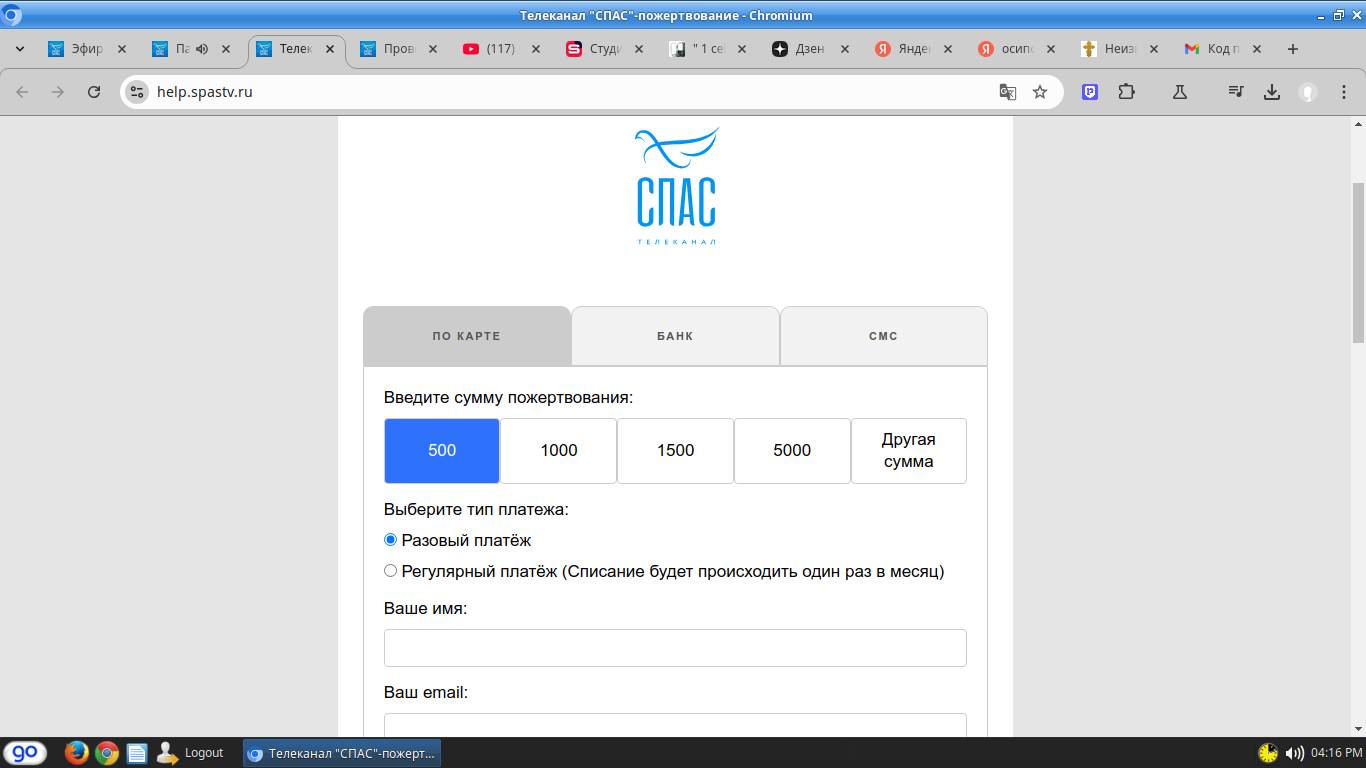Image resolution: width=1366 pixels, height=768 pixels.
Task: Open the Downloads icon
Action: [1272, 92]
